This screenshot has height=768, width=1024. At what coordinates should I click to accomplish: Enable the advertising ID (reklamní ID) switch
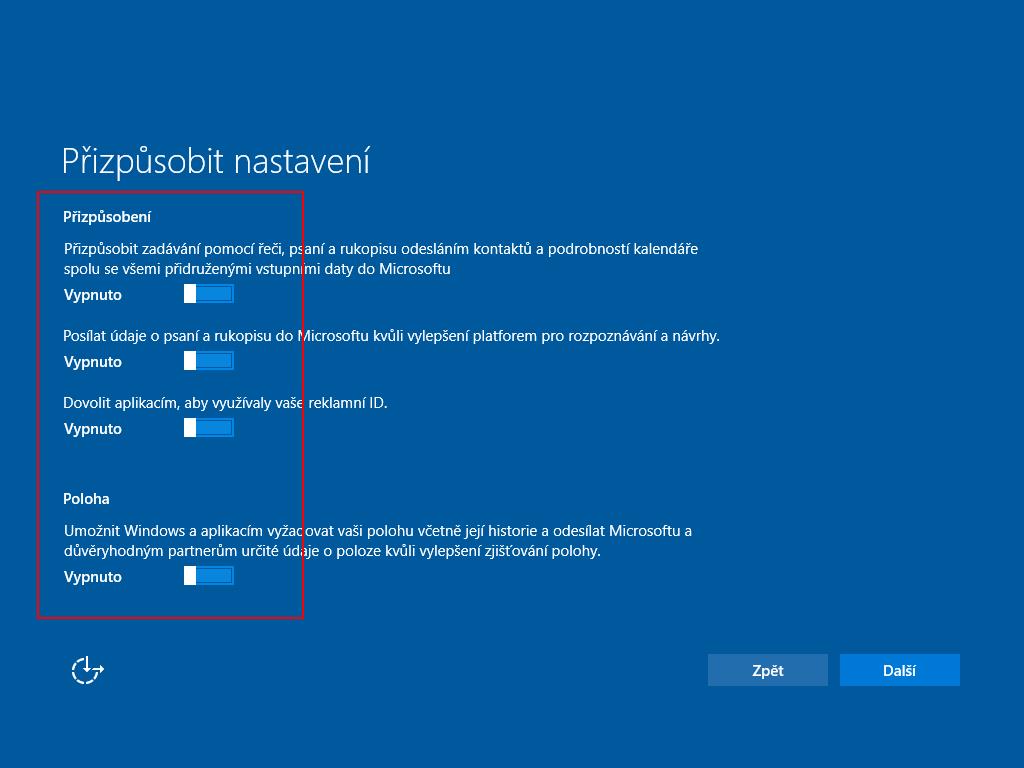pos(208,428)
